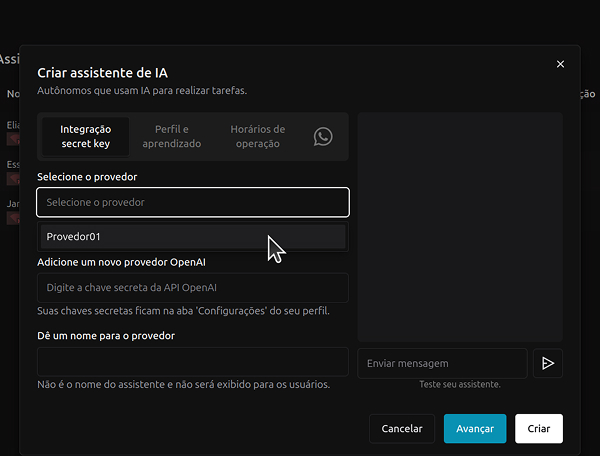
Task: Focus the OpenAI API secret key field
Action: click(x=193, y=288)
